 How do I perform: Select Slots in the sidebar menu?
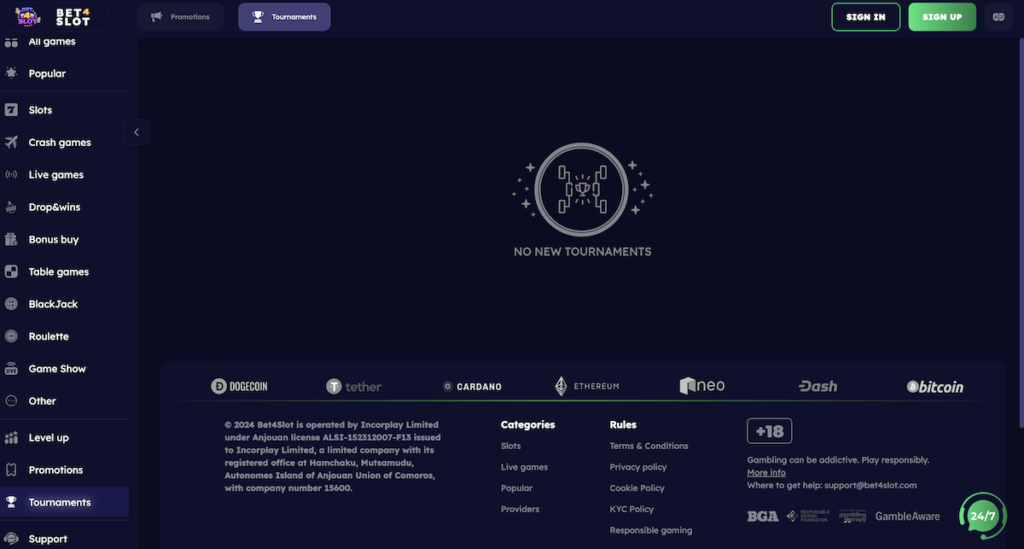[40, 110]
